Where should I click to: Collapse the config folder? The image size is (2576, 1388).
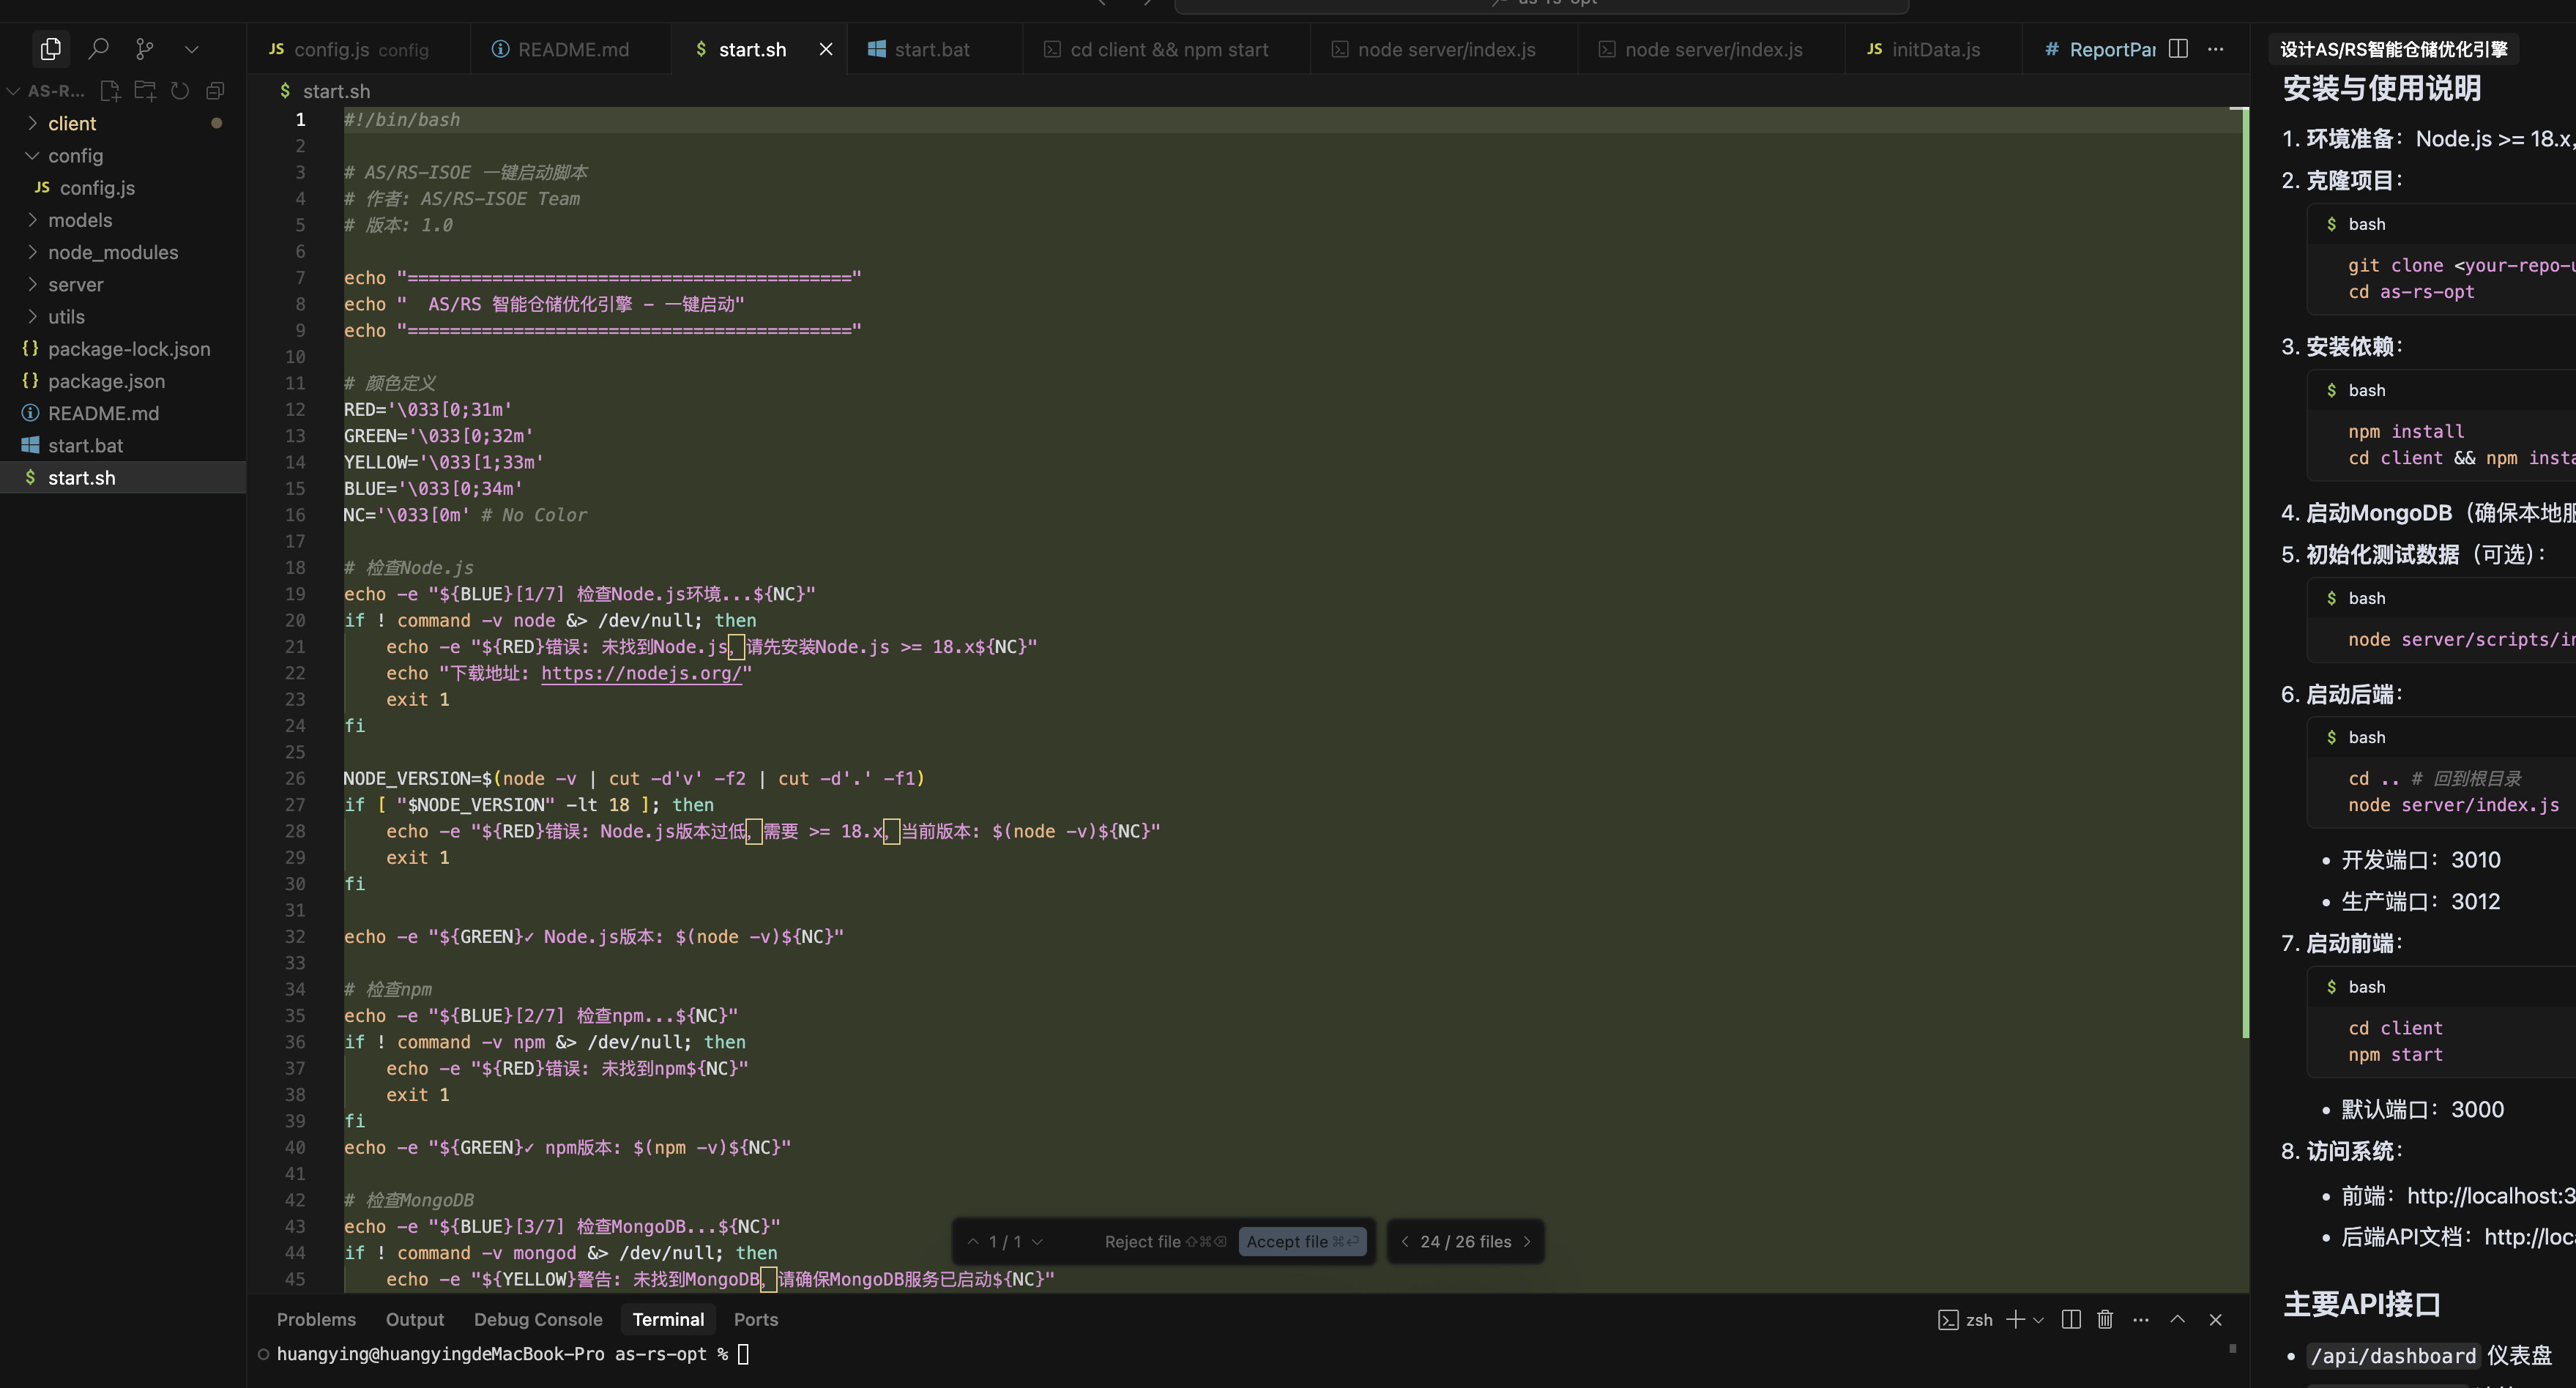75,155
